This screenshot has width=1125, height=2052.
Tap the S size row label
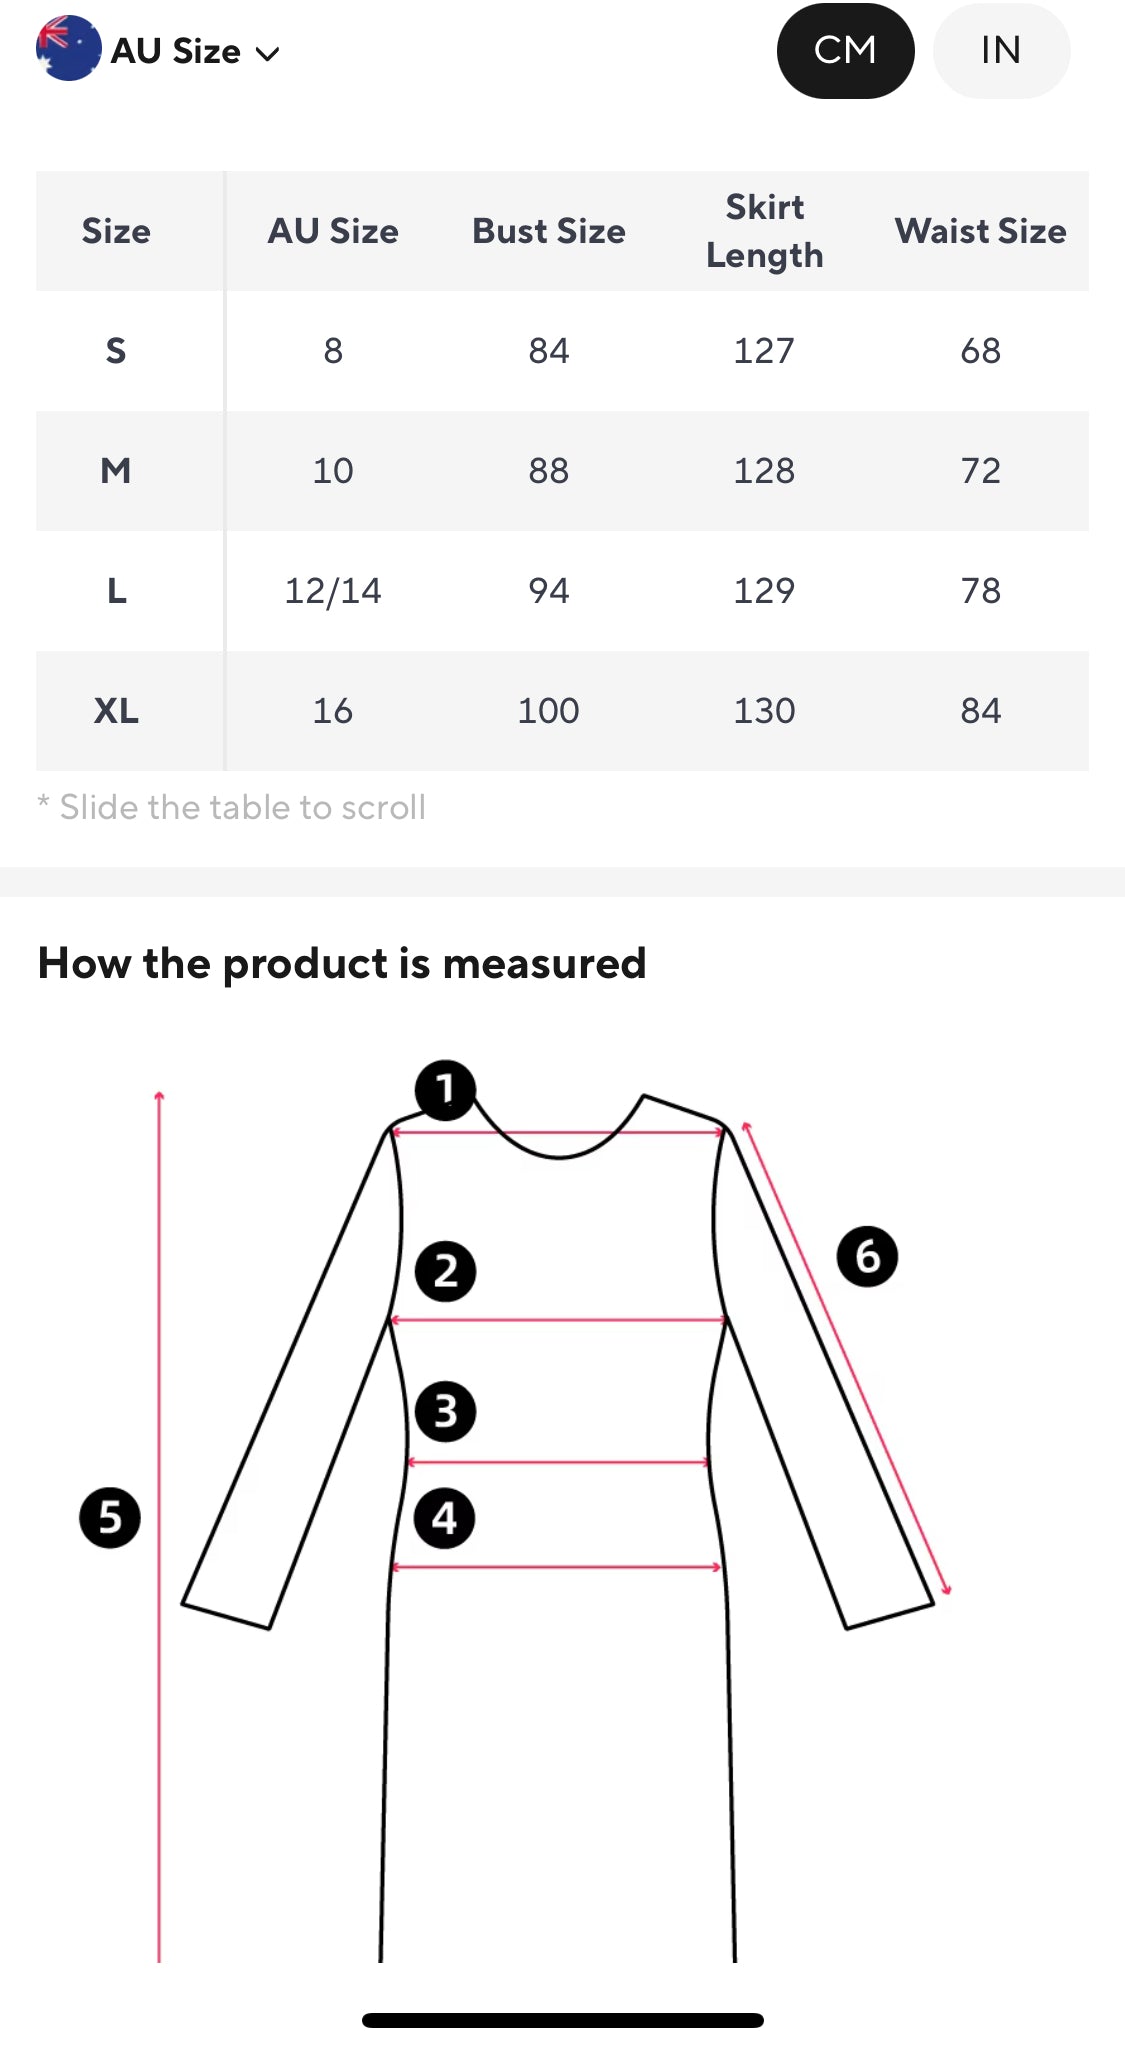[116, 351]
